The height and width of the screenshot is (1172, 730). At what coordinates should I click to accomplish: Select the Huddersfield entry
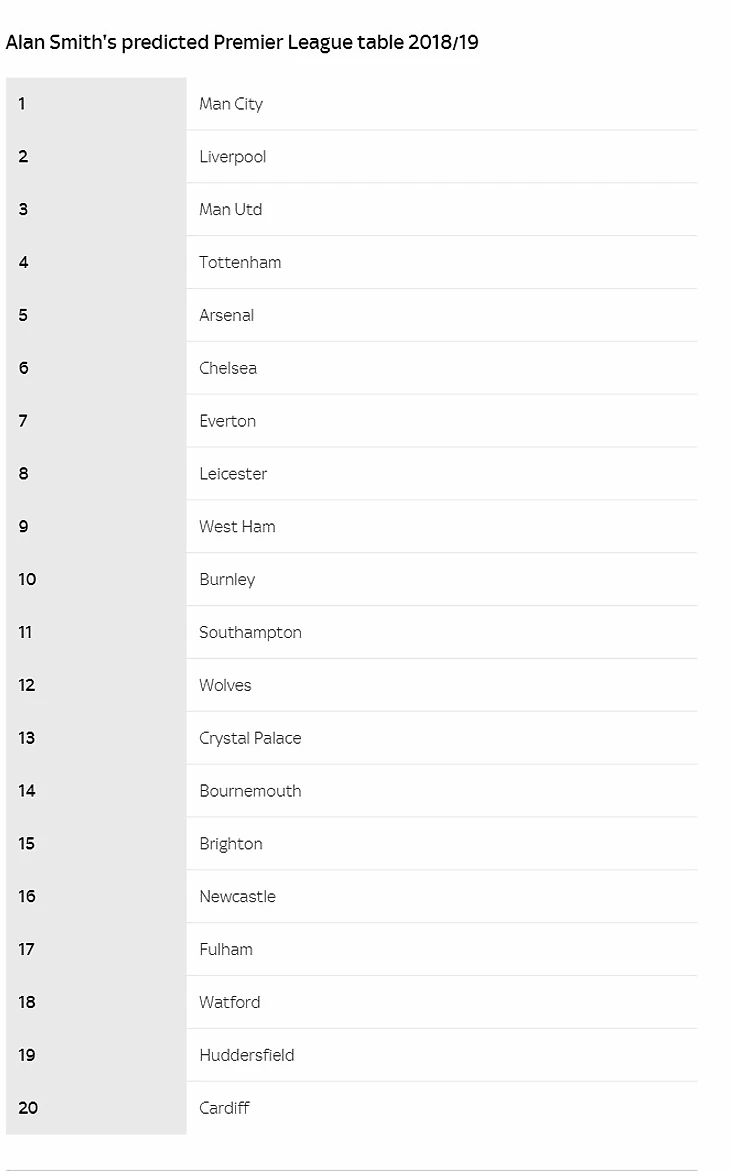click(246, 1055)
